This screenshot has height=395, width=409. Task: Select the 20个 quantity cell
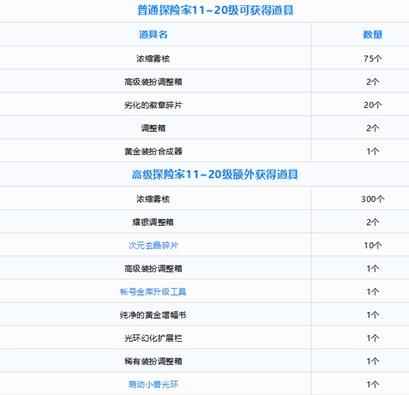[x=373, y=105]
